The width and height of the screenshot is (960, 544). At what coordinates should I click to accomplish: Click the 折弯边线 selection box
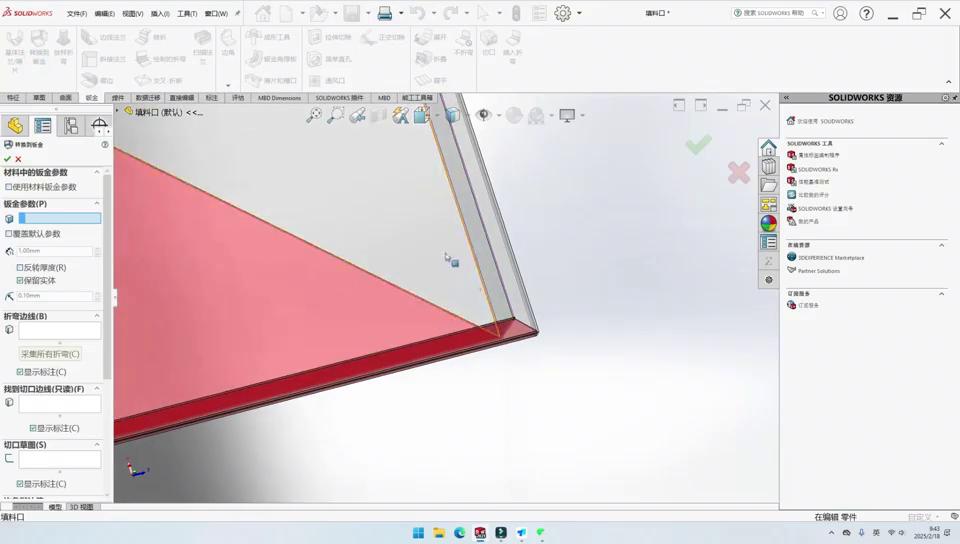pos(59,330)
